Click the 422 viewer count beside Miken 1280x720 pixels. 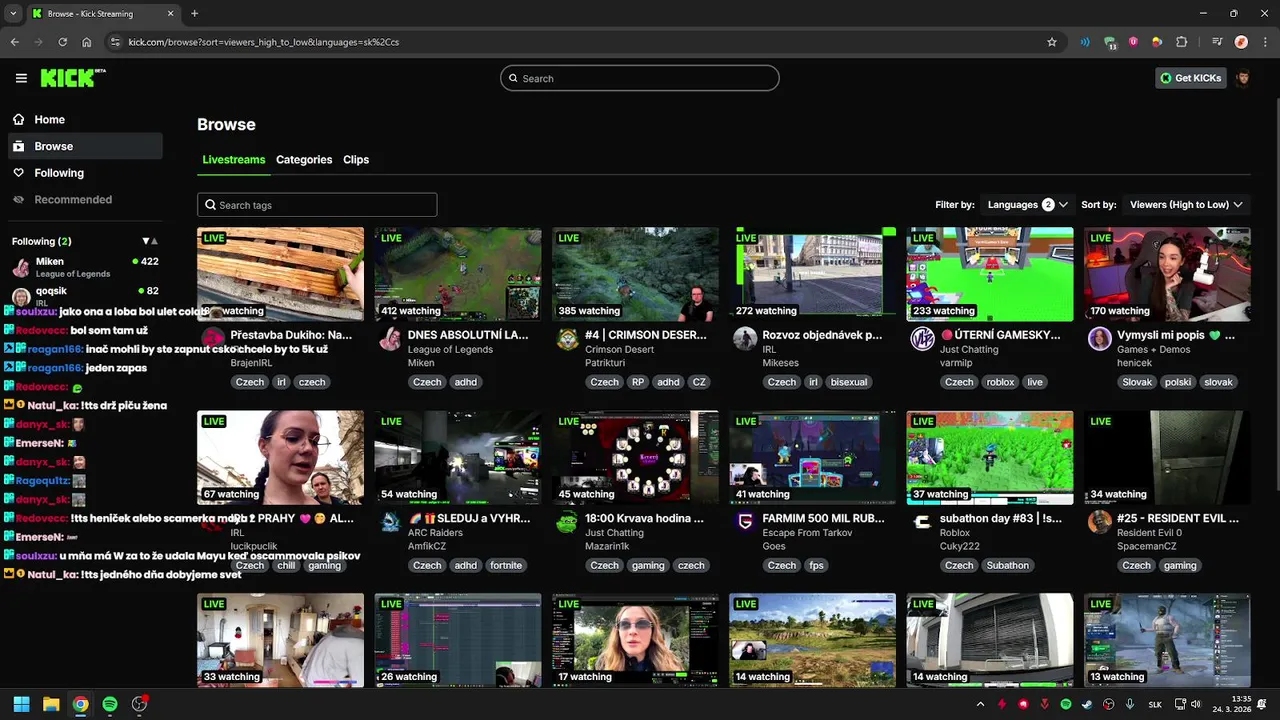click(x=150, y=261)
